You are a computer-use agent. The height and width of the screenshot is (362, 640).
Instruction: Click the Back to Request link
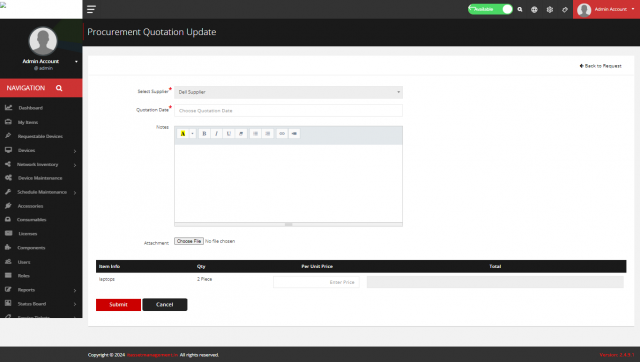pos(600,66)
